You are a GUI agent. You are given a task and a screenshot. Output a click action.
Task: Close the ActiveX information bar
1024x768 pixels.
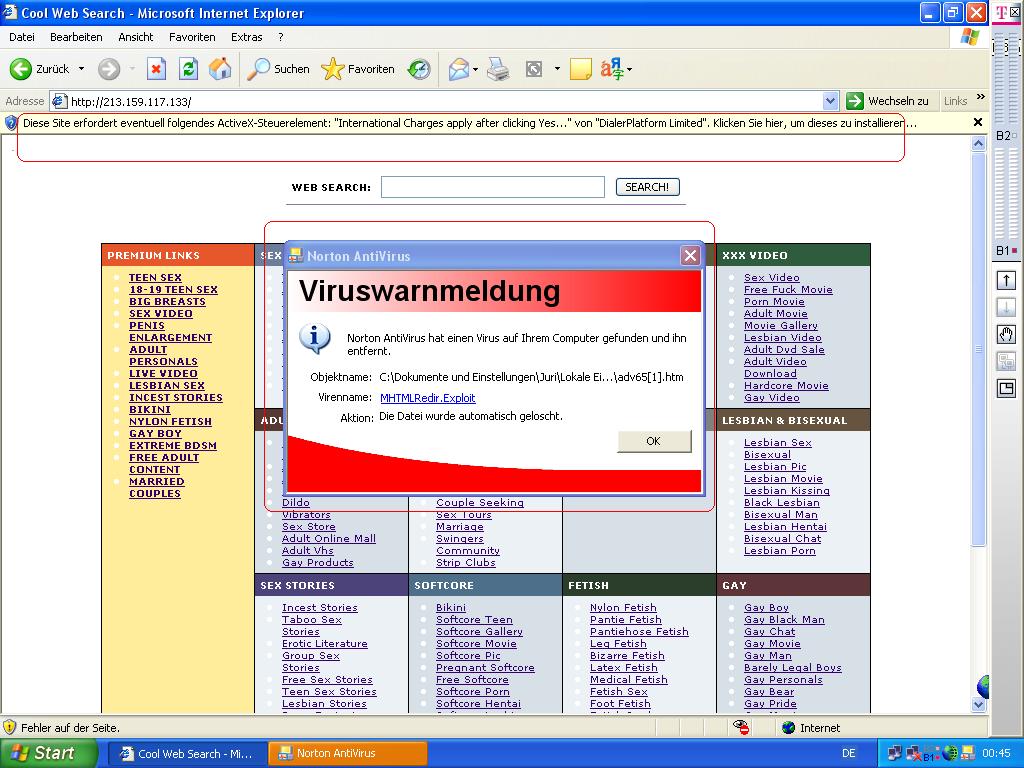click(x=978, y=122)
